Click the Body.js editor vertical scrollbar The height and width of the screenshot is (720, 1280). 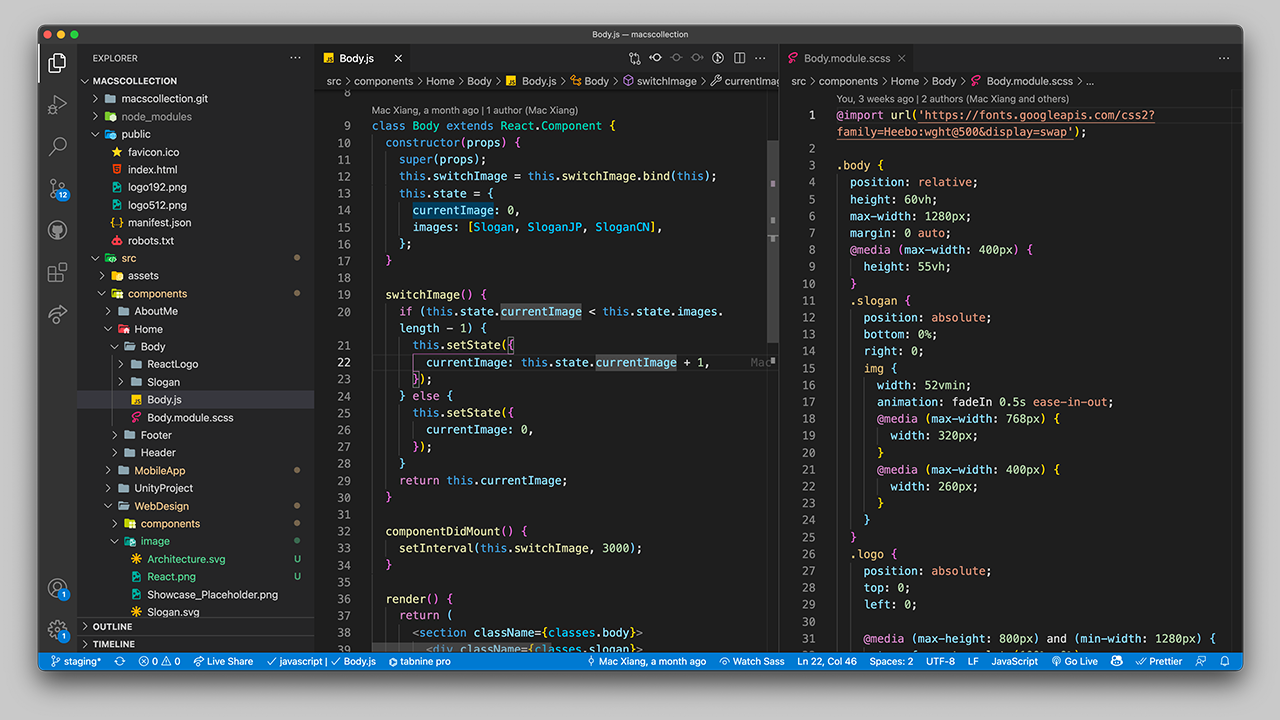click(x=773, y=240)
